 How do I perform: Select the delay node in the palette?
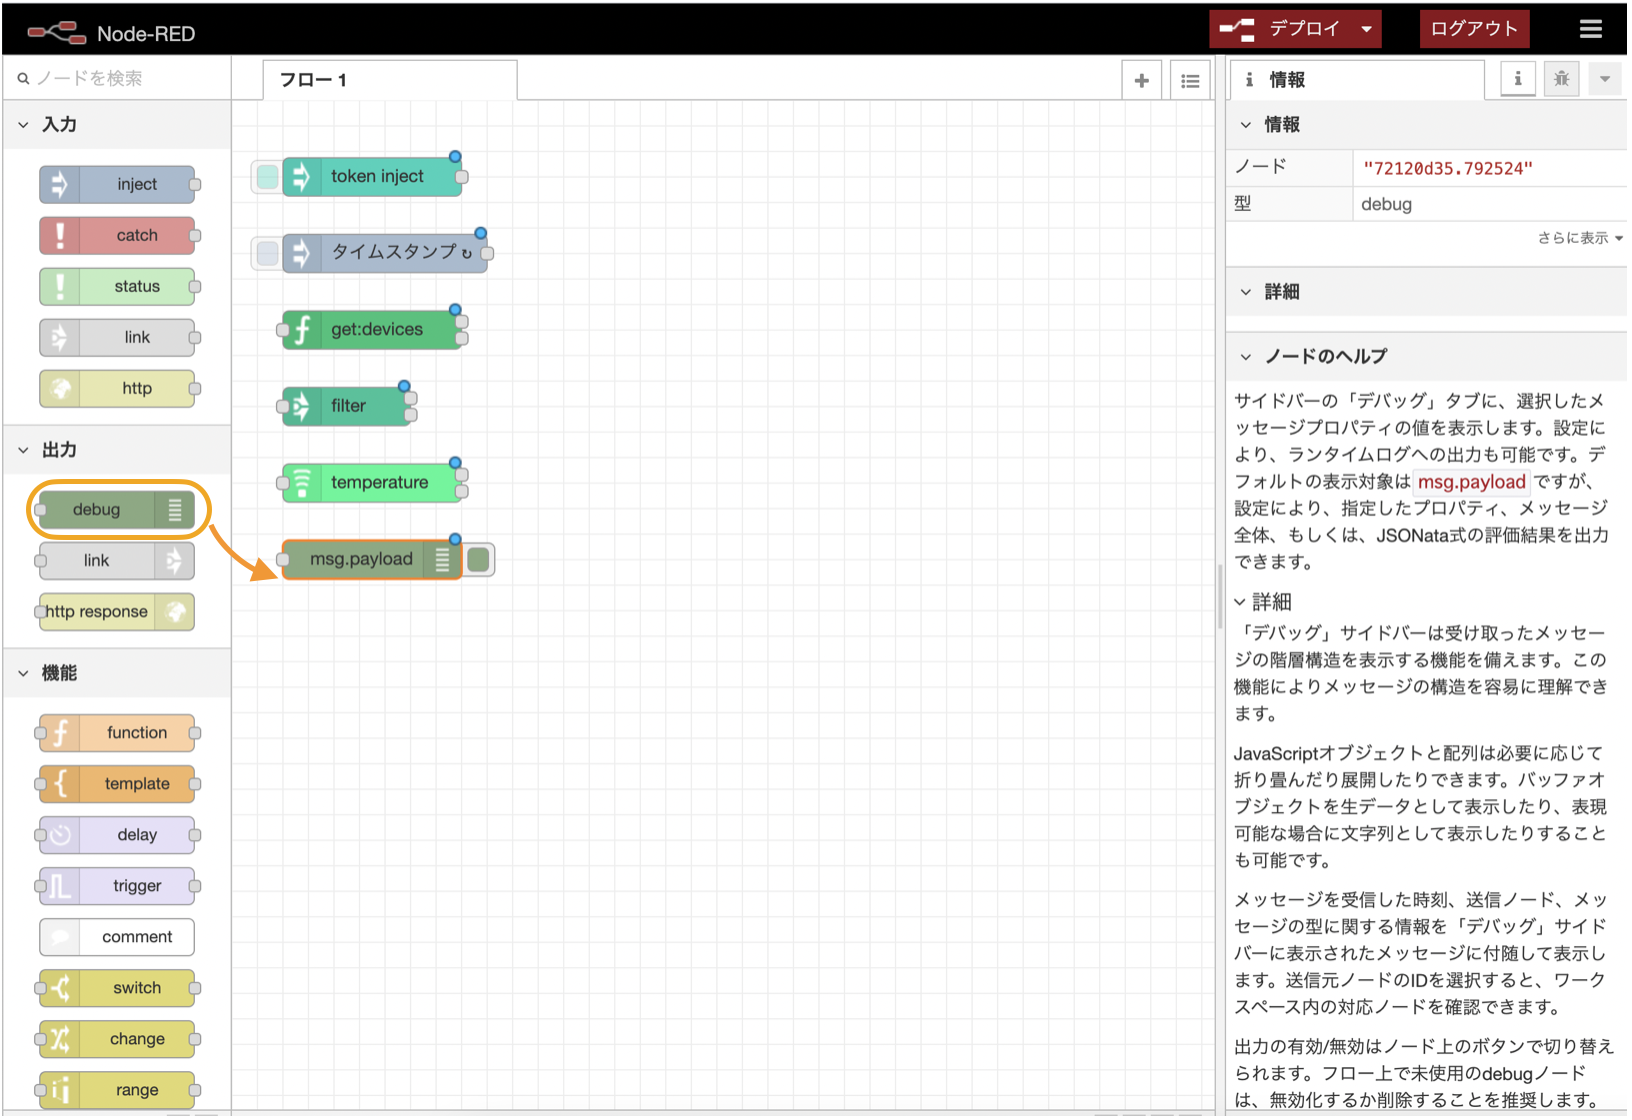(117, 834)
